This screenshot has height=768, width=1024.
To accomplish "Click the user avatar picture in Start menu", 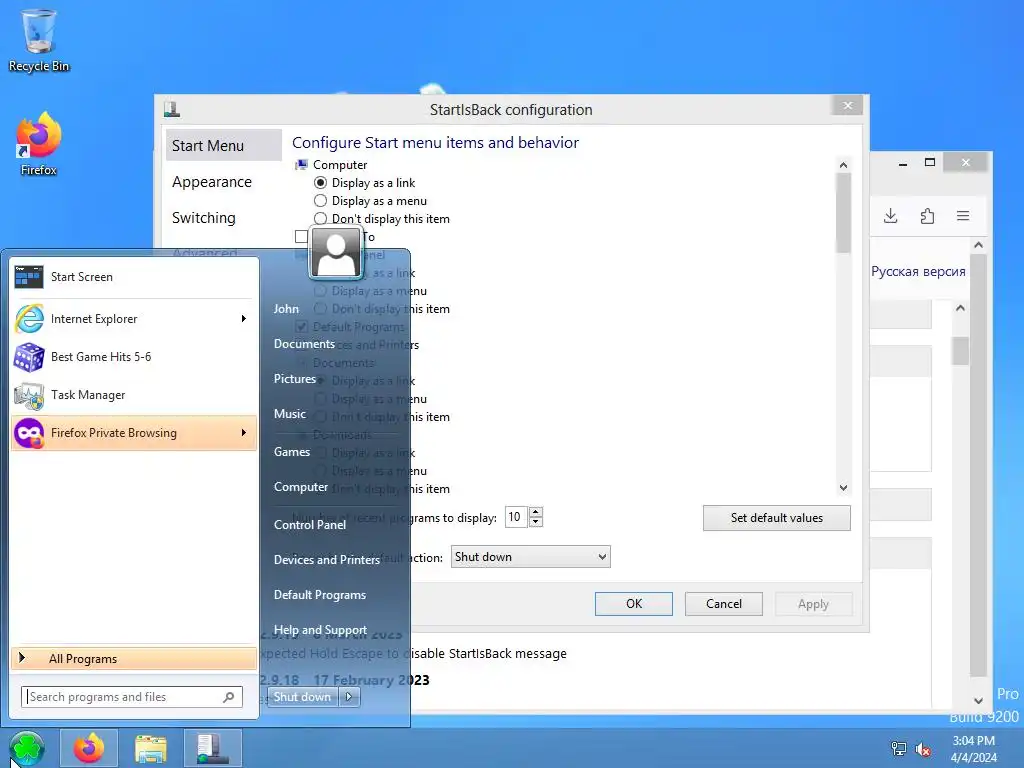I will click(336, 253).
